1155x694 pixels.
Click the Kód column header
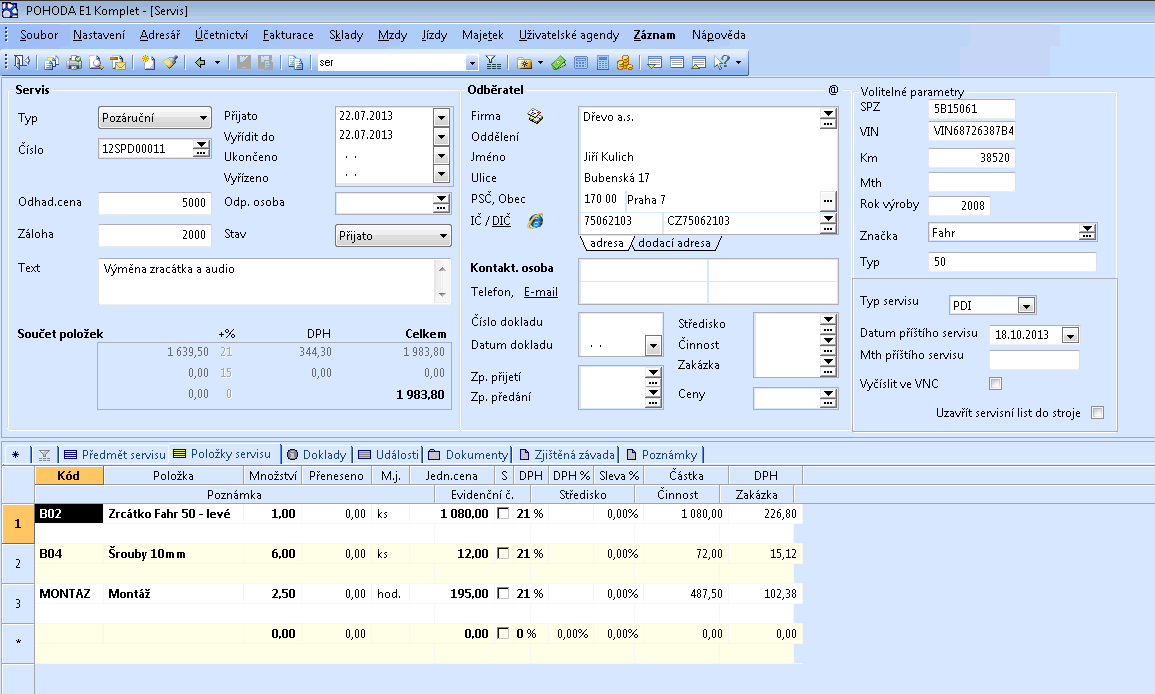tap(69, 475)
